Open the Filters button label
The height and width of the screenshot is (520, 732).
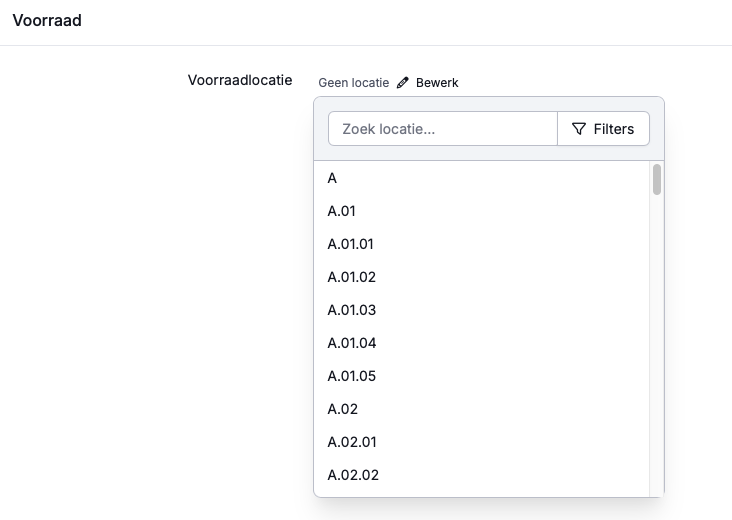[x=613, y=129]
